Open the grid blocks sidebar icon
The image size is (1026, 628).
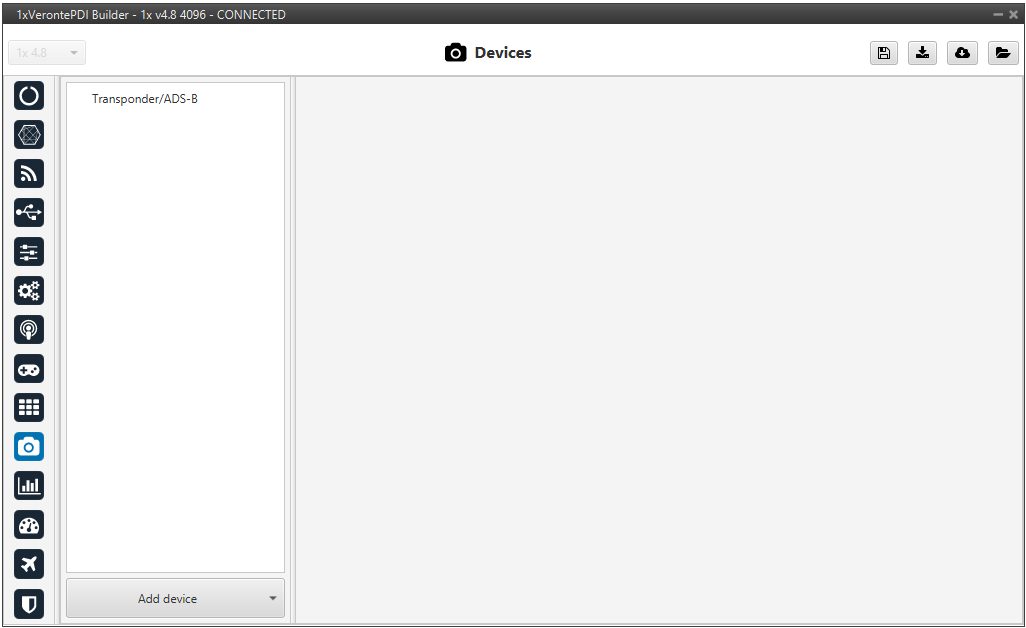coord(29,408)
